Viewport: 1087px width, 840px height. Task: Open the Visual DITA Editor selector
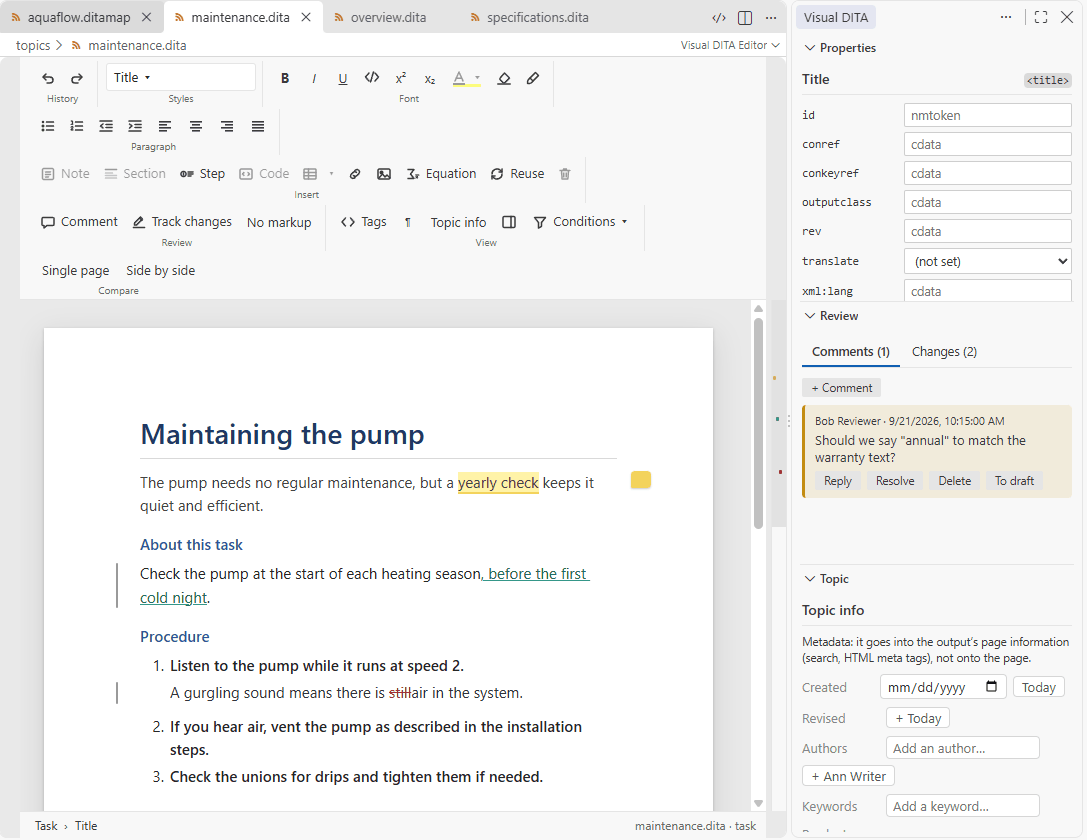click(x=730, y=45)
